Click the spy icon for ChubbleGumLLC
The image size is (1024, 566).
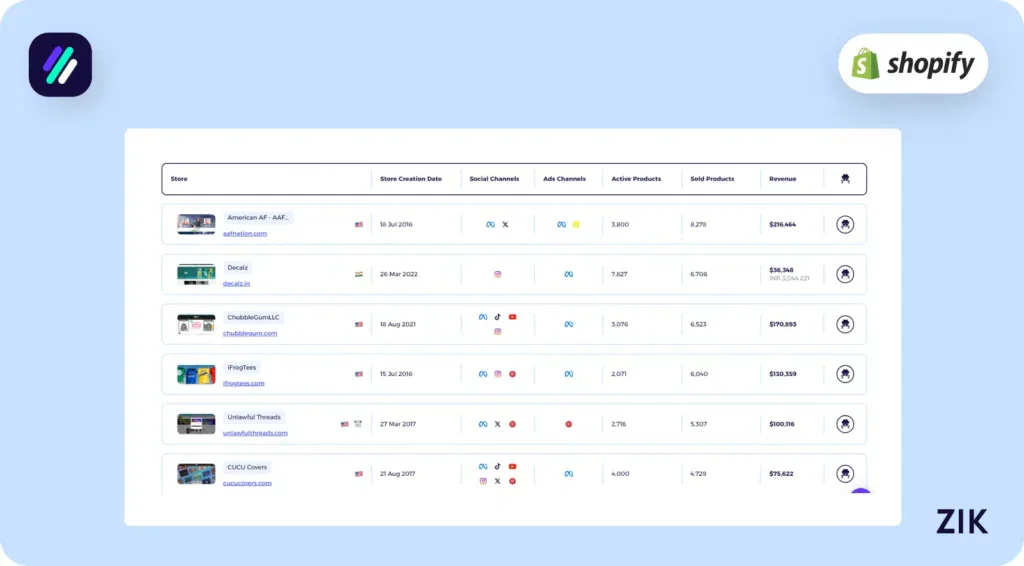(844, 324)
